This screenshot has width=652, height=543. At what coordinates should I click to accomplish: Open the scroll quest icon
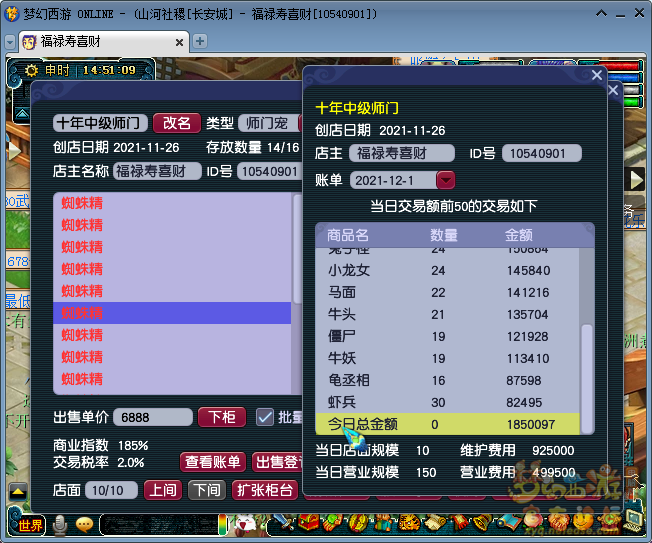[x=435, y=523]
